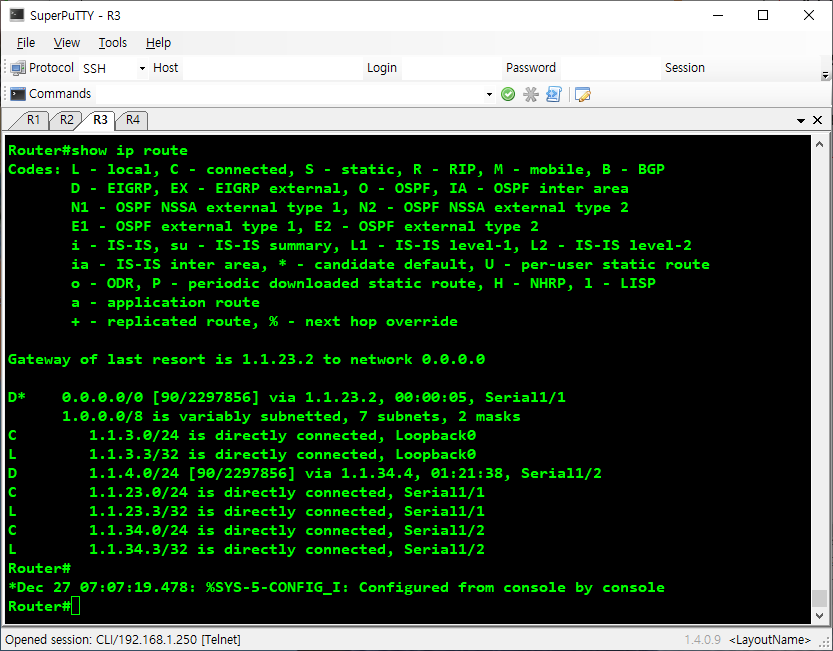Click the Commands input box
Viewport: 833px width, 651px height.
coord(289,95)
